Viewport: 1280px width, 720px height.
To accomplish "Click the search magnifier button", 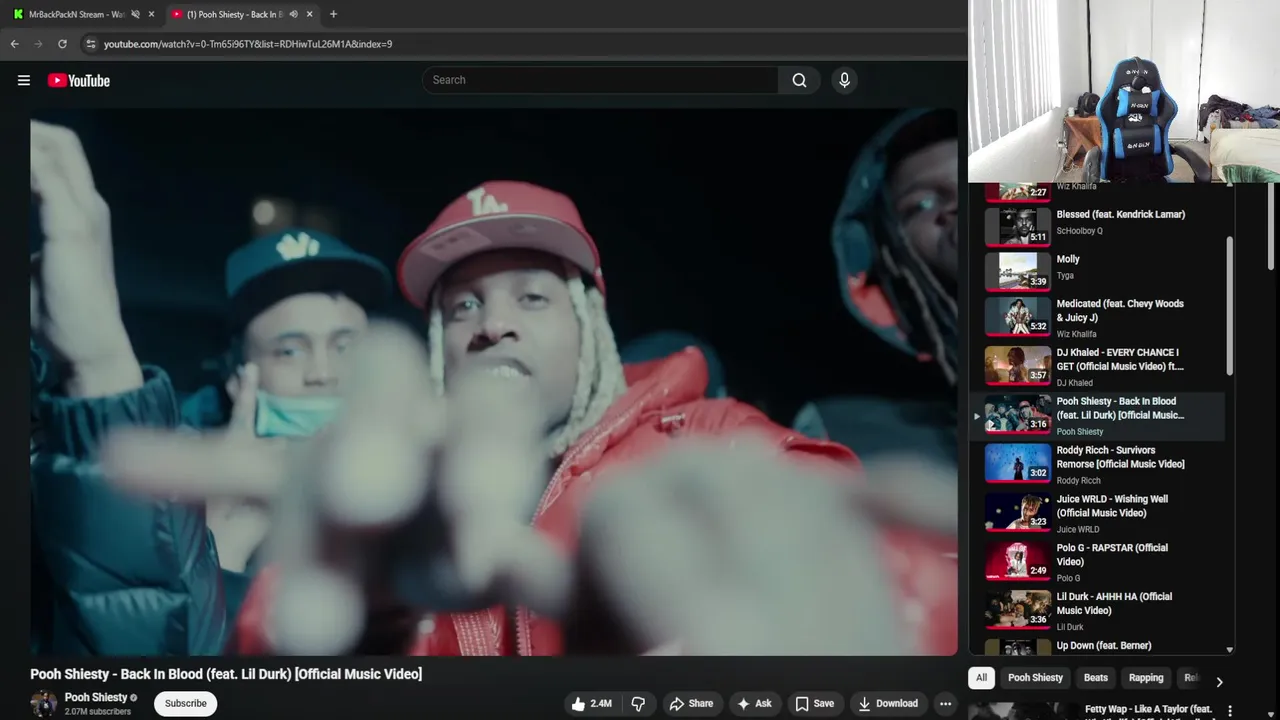I will tap(799, 80).
